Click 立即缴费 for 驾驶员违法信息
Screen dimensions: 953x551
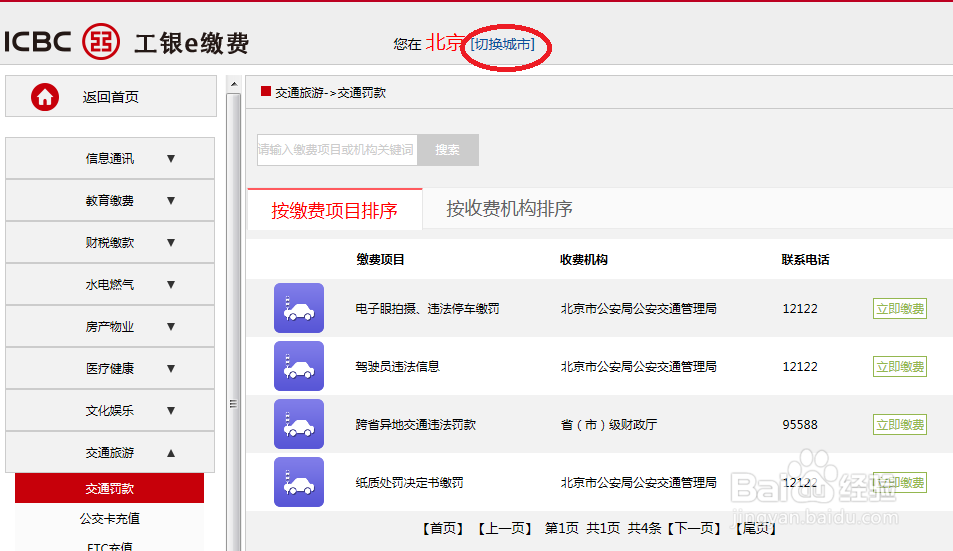click(x=900, y=366)
